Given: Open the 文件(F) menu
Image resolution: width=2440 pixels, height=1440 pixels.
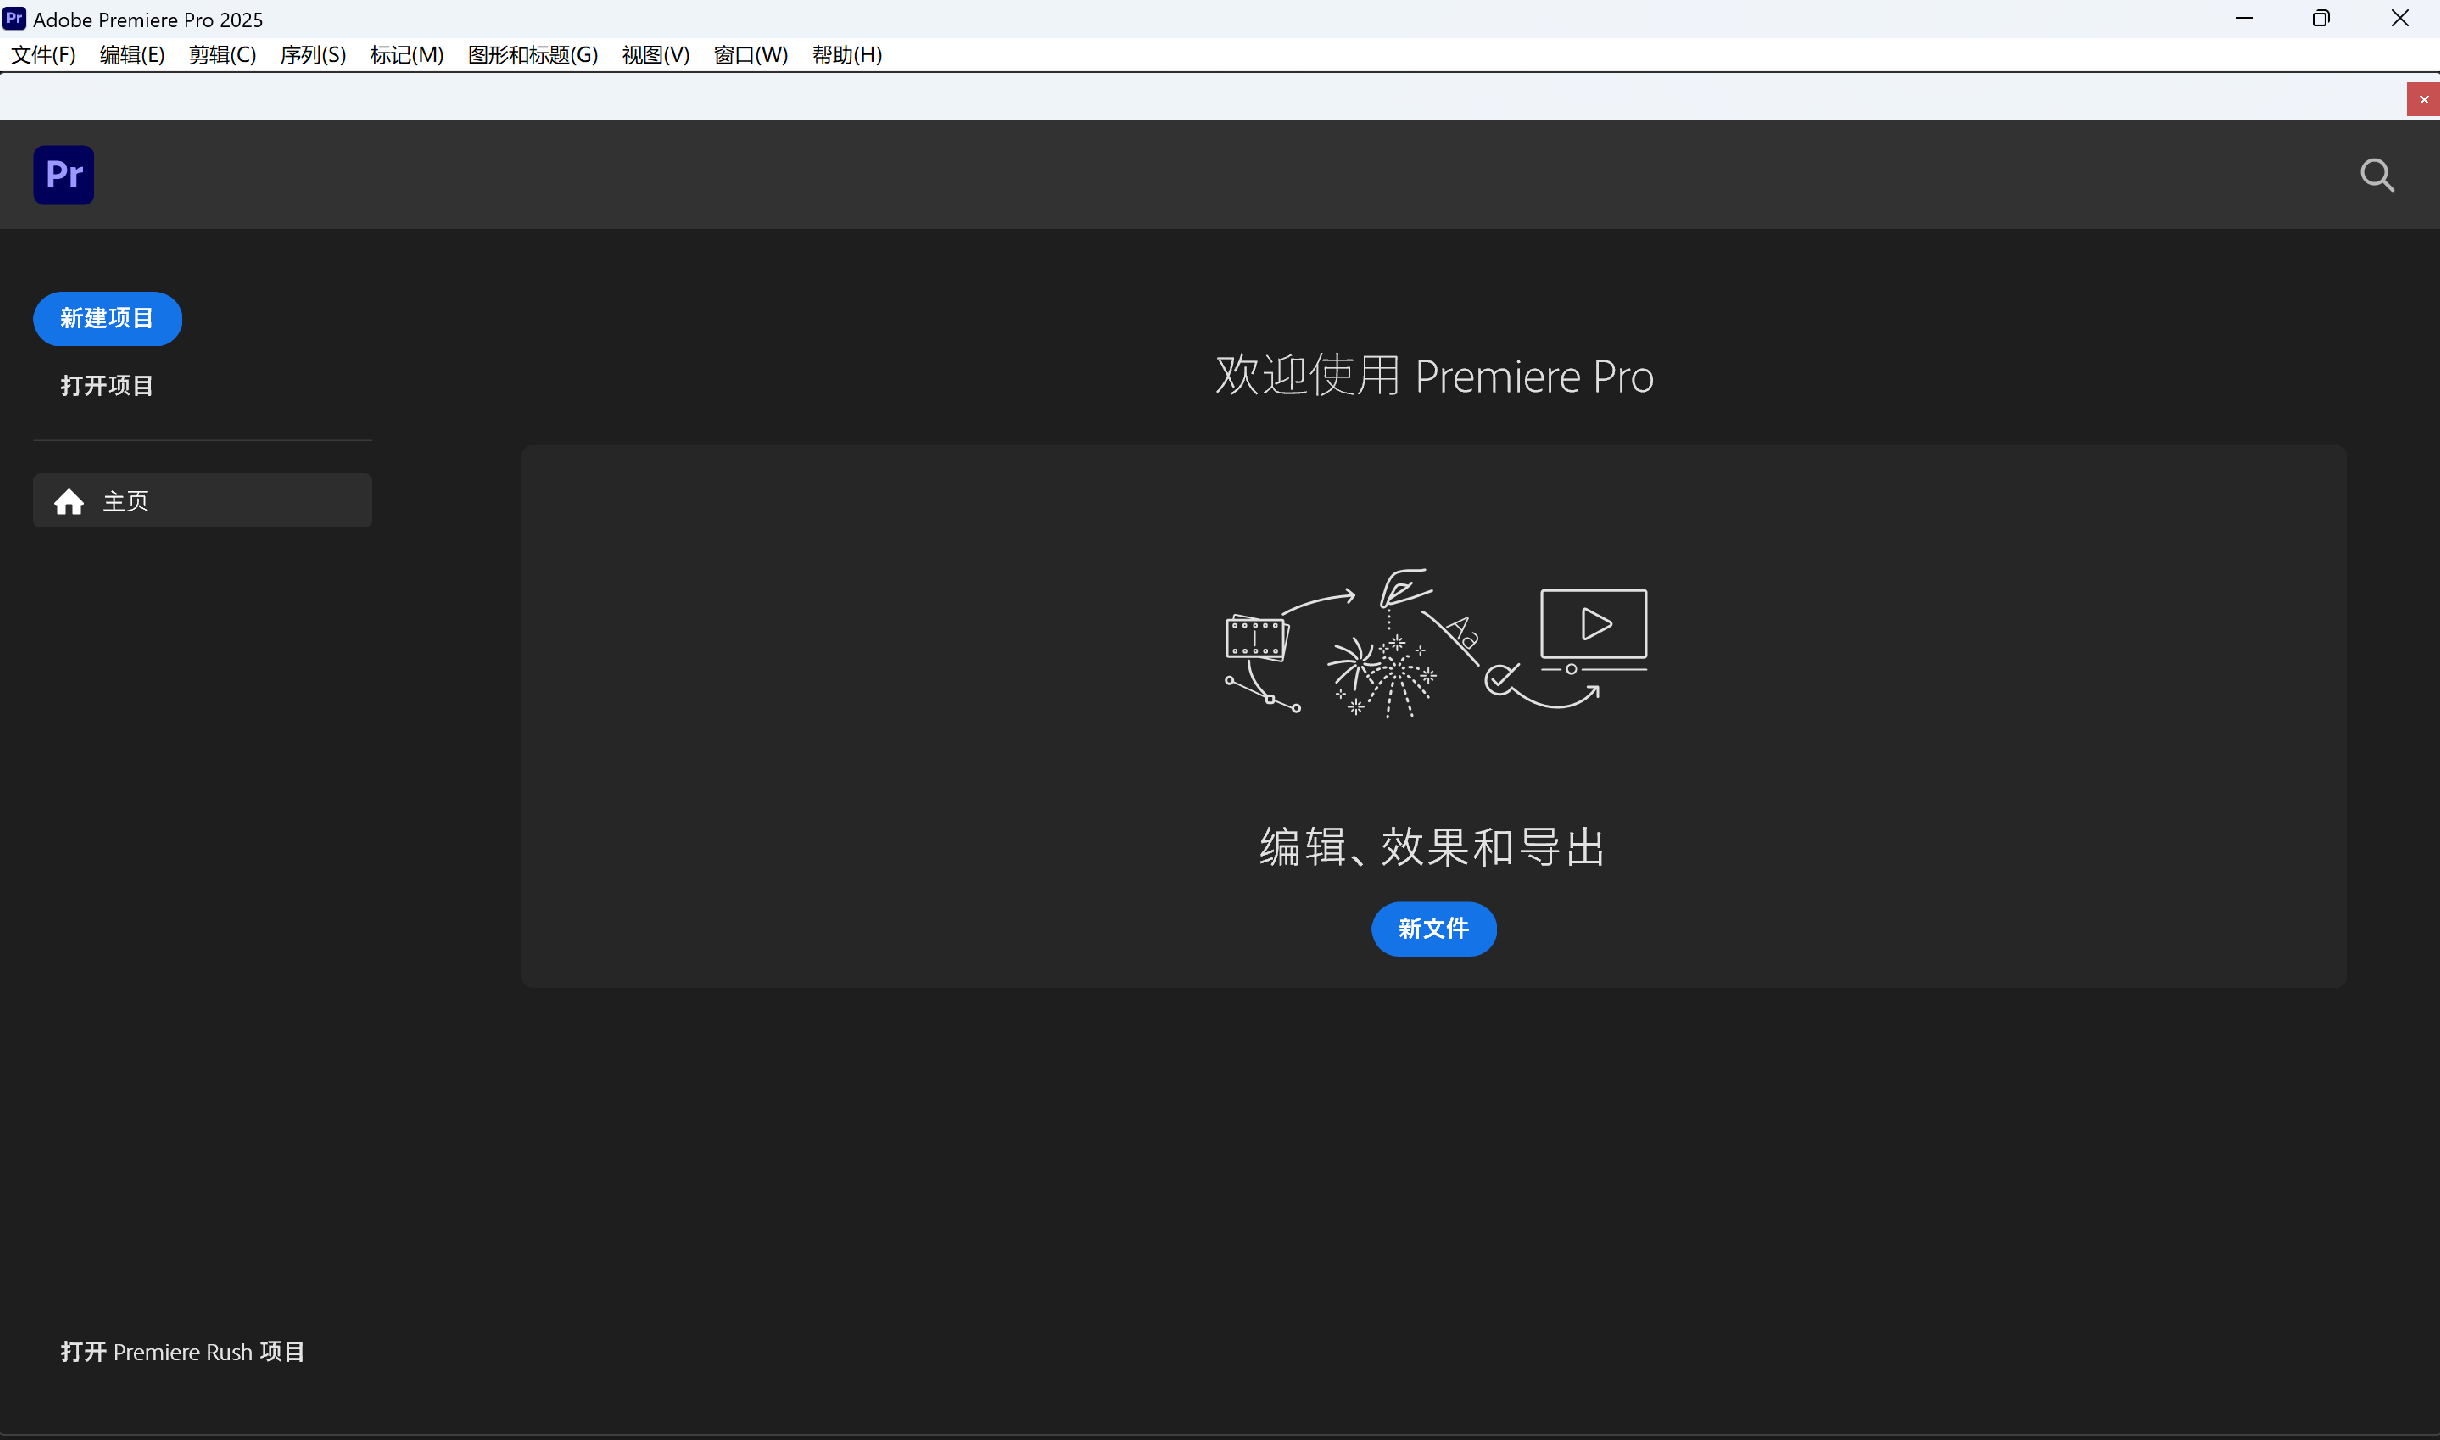Looking at the screenshot, I should click(x=43, y=55).
